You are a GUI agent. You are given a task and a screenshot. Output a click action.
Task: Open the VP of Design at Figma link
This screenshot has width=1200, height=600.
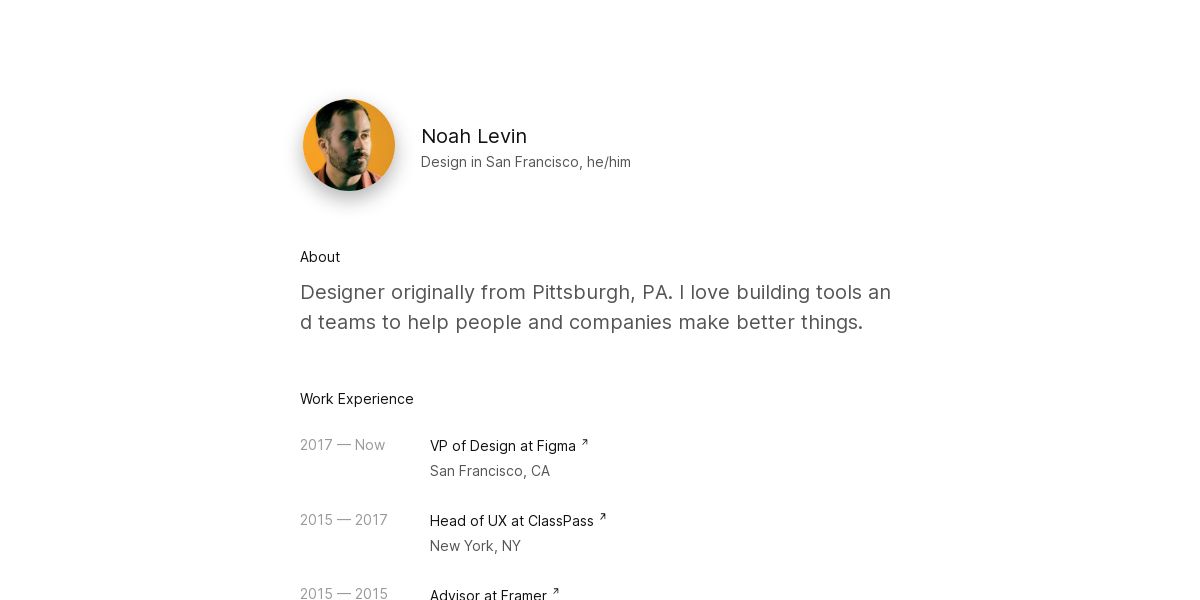click(503, 446)
